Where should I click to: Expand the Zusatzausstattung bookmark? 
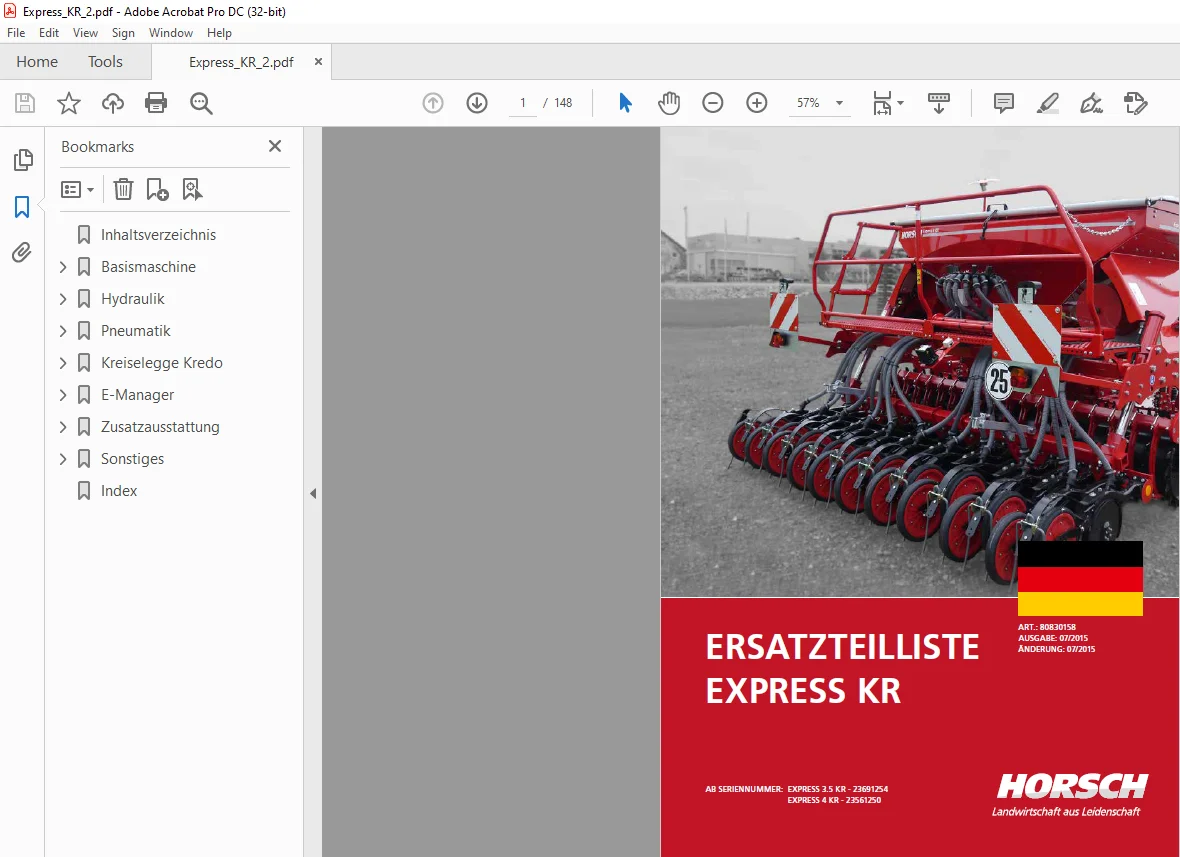(63, 427)
